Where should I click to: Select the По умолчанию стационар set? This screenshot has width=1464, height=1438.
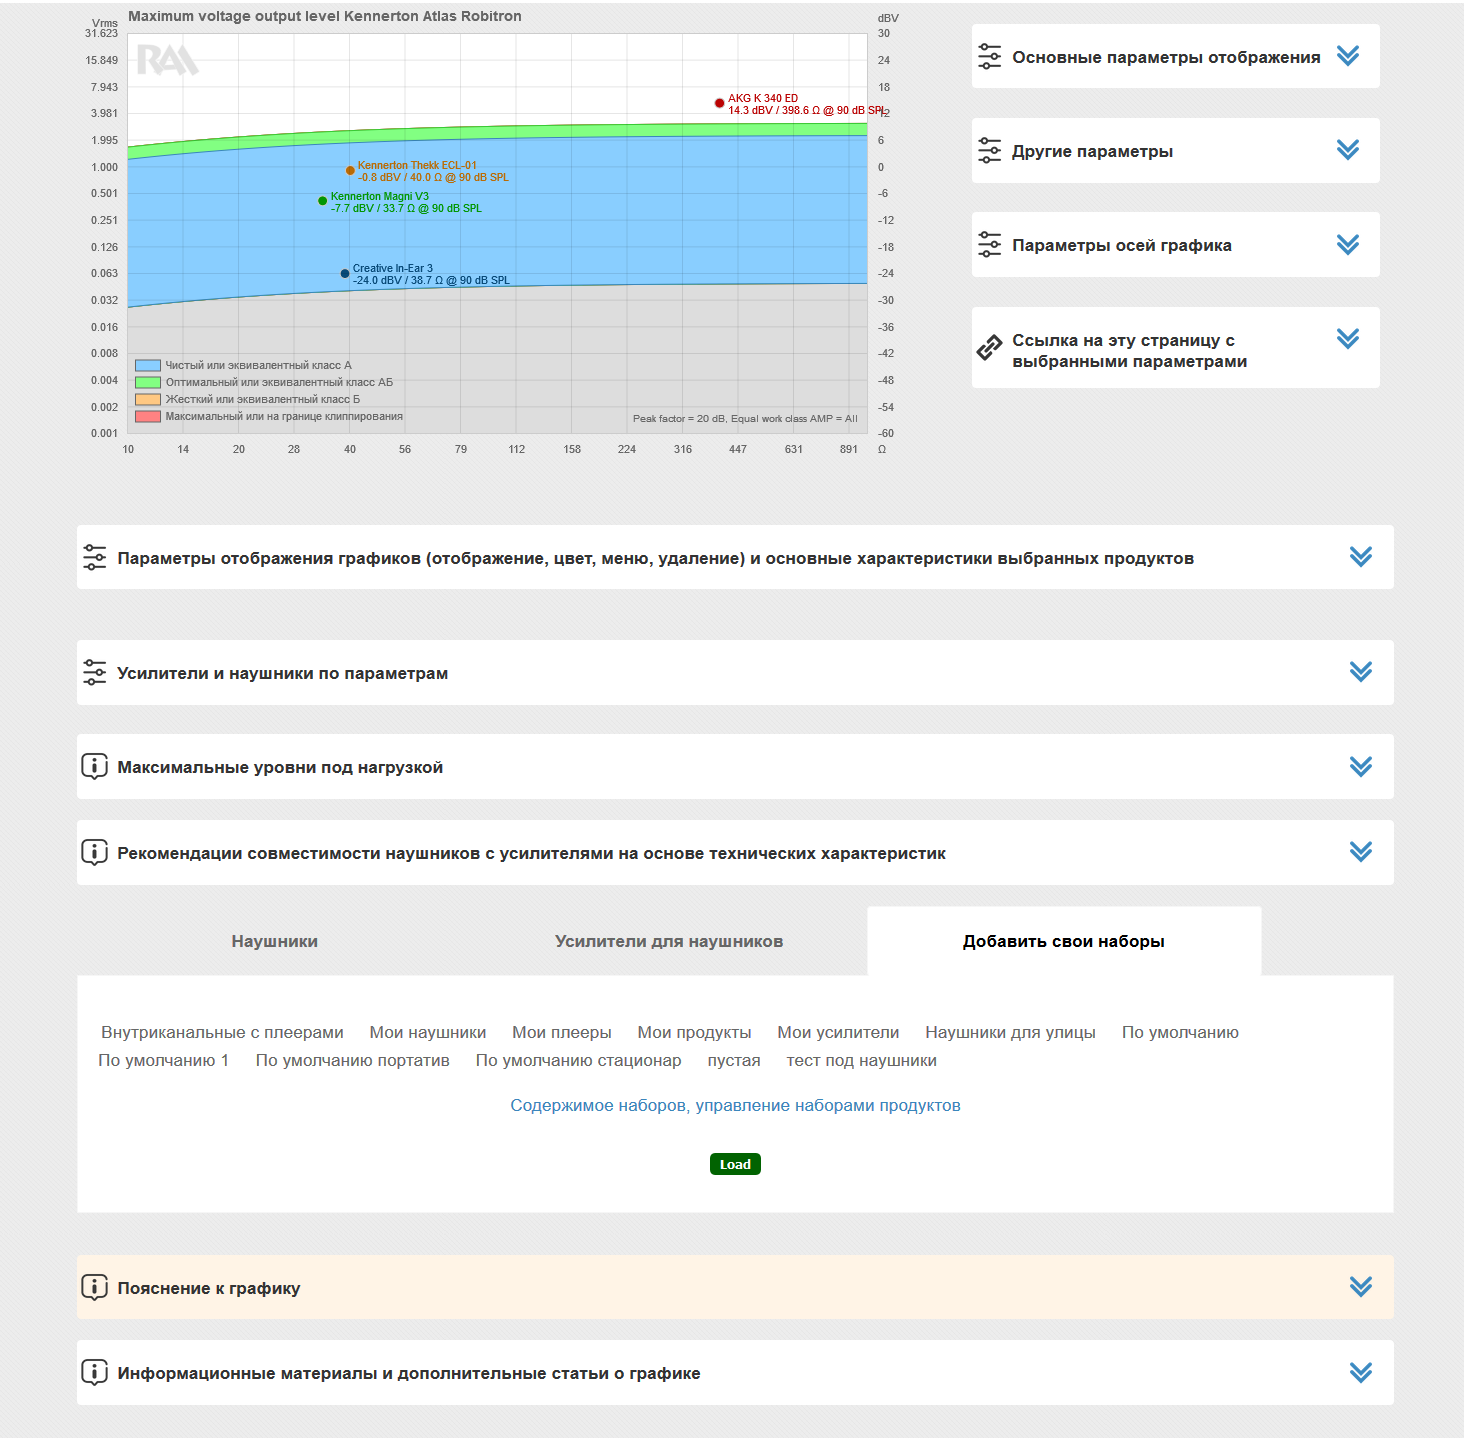pyautogui.click(x=578, y=1060)
